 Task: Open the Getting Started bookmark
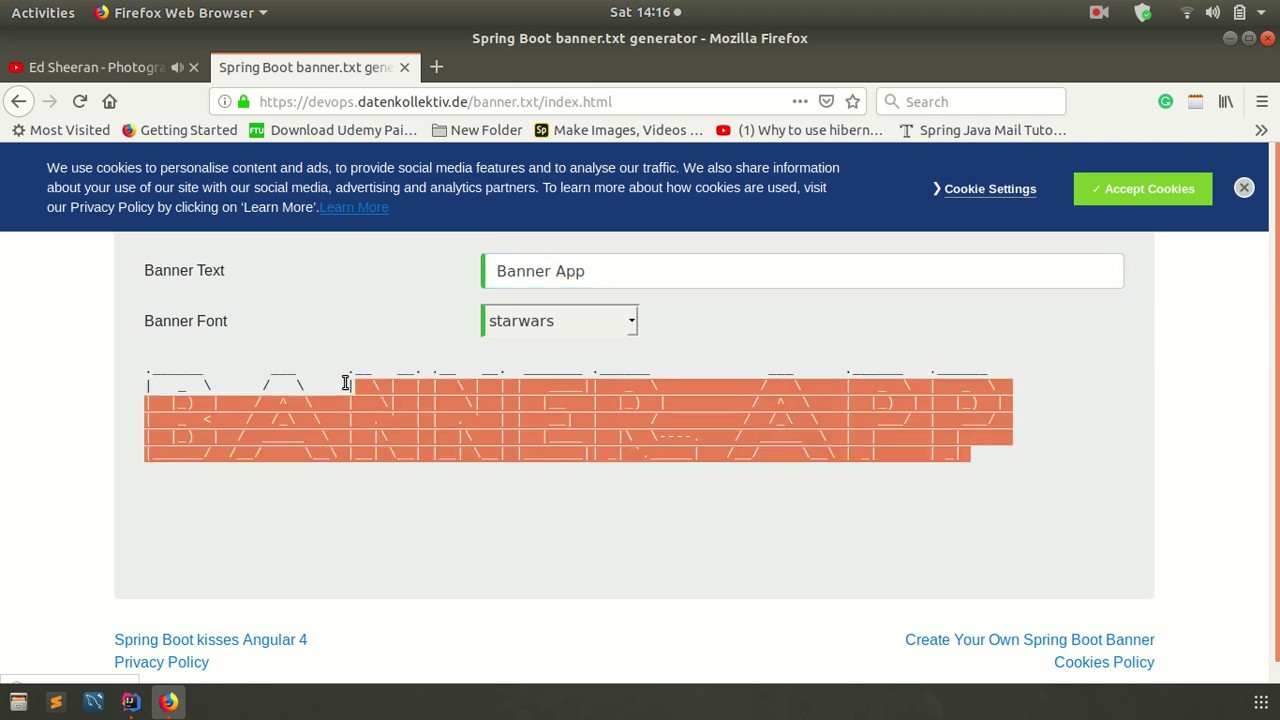(x=179, y=130)
